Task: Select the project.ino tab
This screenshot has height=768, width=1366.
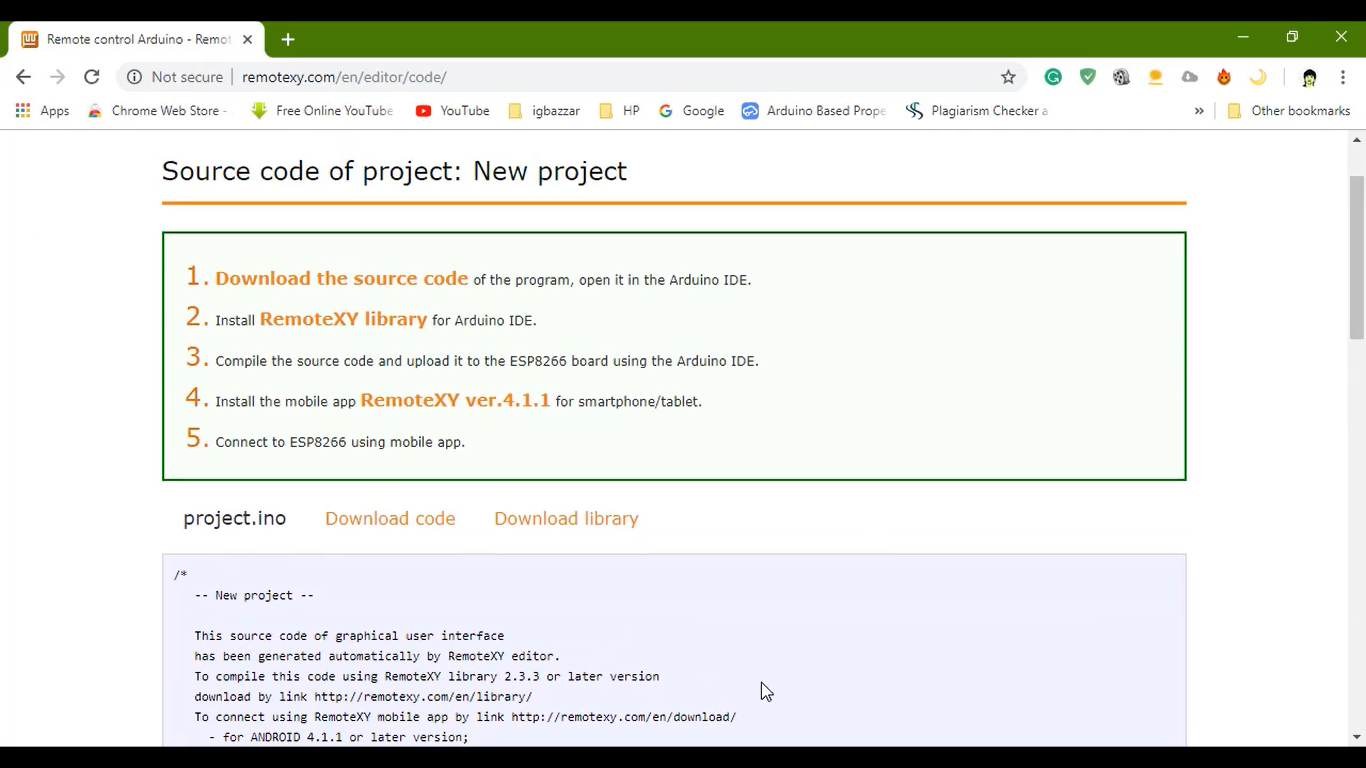Action: (234, 518)
